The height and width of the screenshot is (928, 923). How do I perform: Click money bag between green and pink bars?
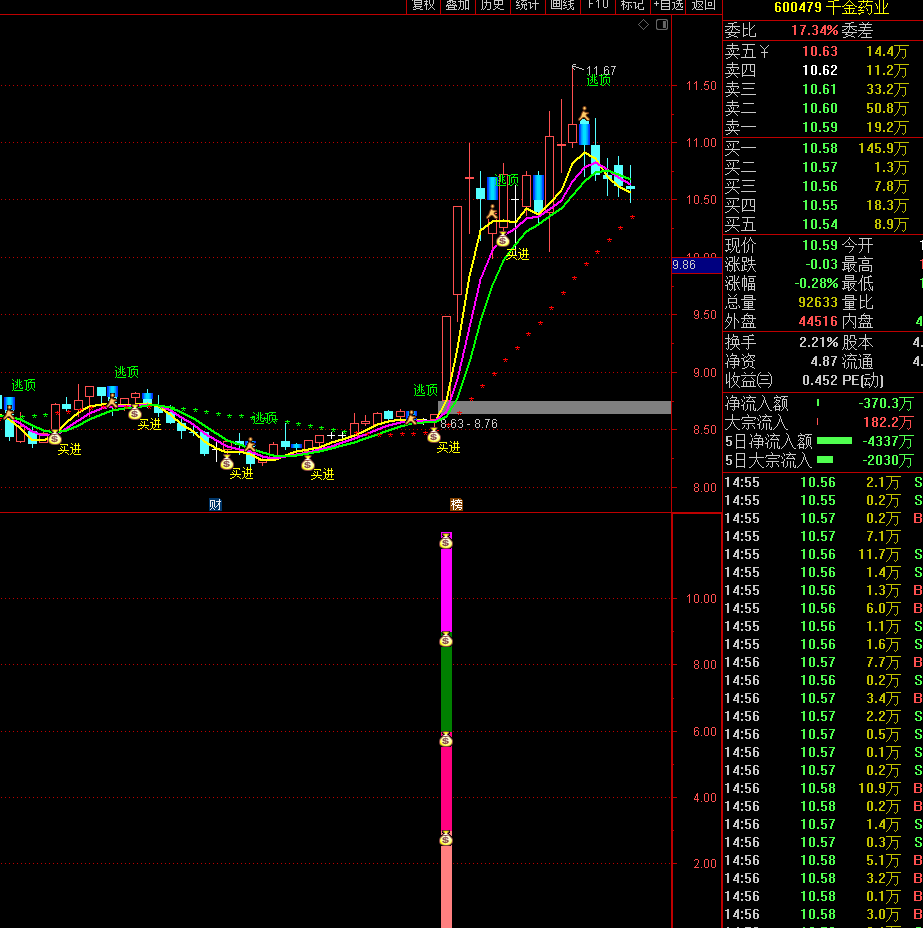pos(446,739)
